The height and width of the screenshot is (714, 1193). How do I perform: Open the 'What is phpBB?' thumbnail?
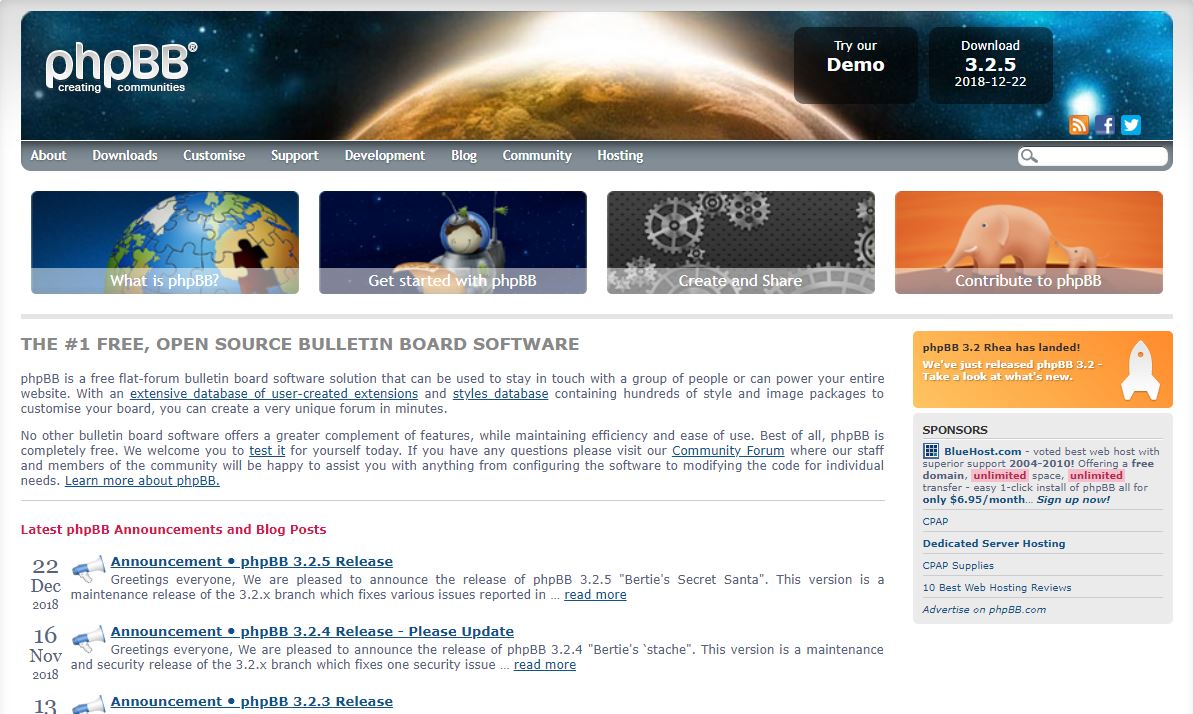[x=165, y=242]
